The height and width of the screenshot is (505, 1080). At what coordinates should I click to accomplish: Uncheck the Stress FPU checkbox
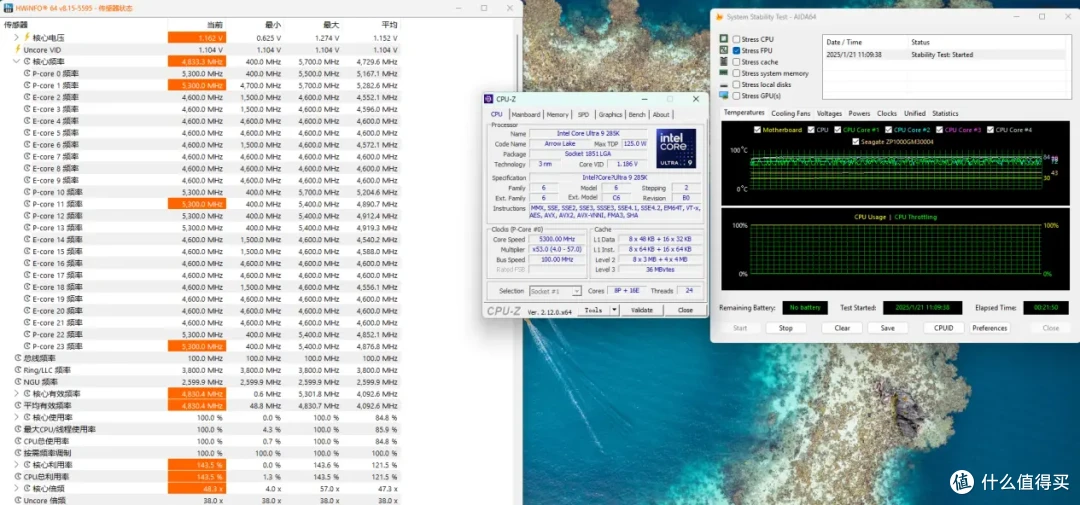coord(737,51)
